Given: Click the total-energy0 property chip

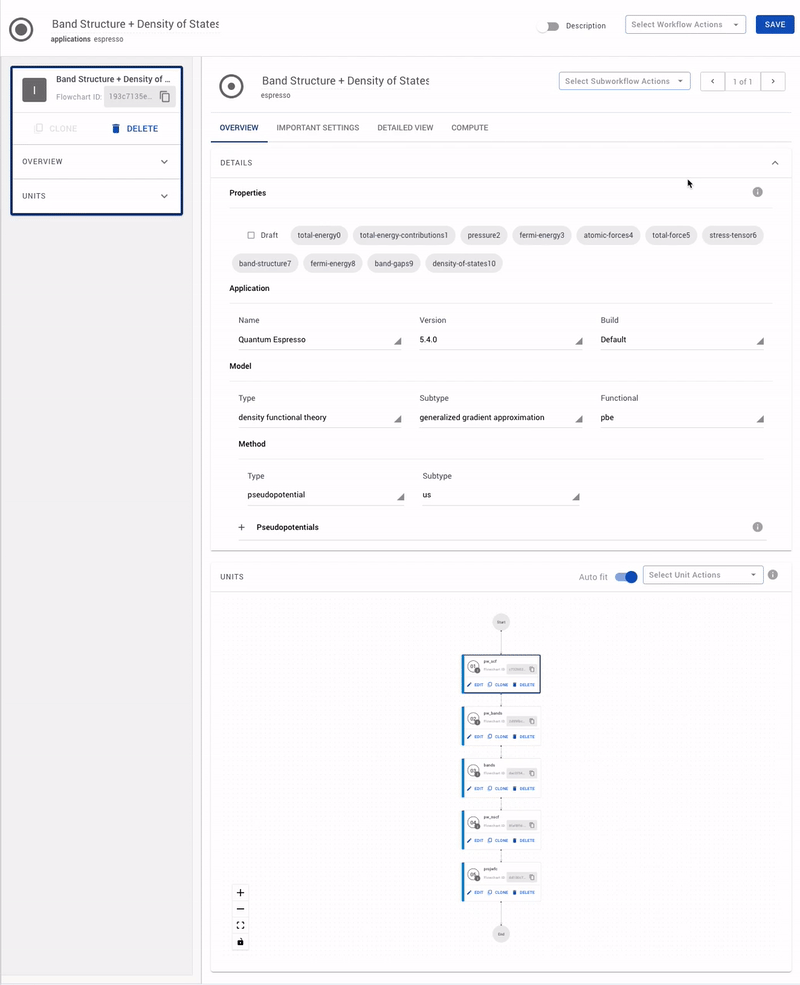Looking at the screenshot, I should pos(319,235).
